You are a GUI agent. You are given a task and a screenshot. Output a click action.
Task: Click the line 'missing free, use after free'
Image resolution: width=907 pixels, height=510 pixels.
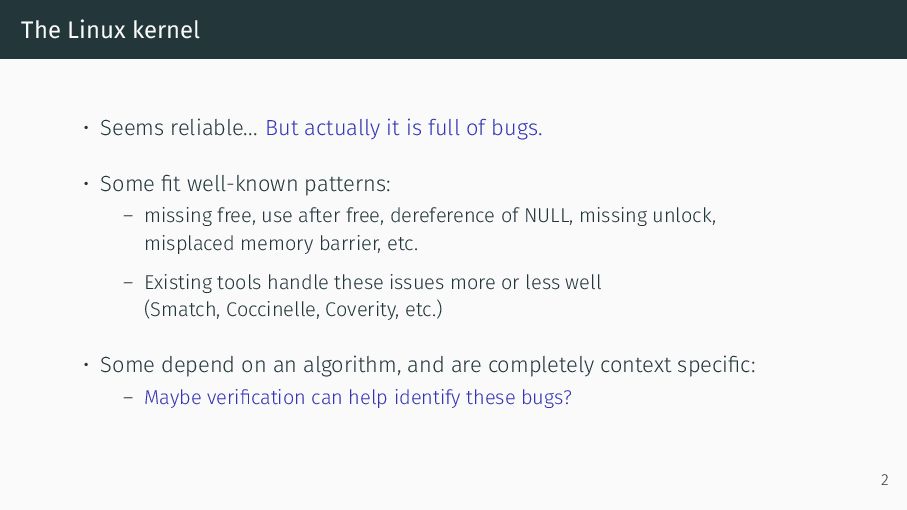point(264,215)
